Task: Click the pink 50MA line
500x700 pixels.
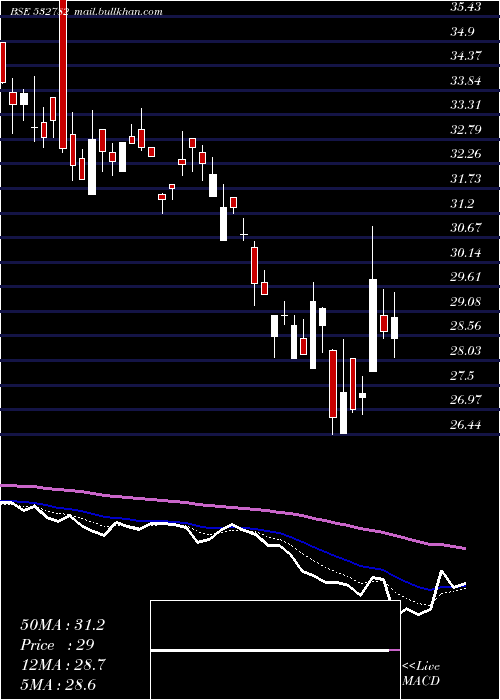Action: [232, 508]
